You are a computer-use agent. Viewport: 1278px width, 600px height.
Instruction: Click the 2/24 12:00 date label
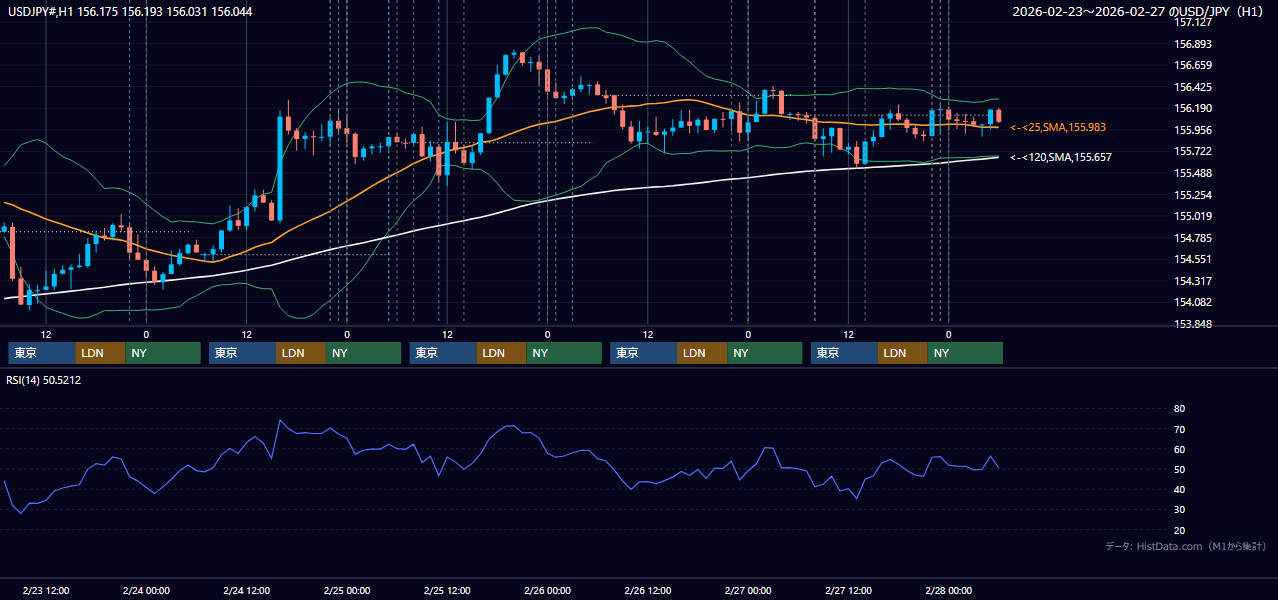click(246, 591)
